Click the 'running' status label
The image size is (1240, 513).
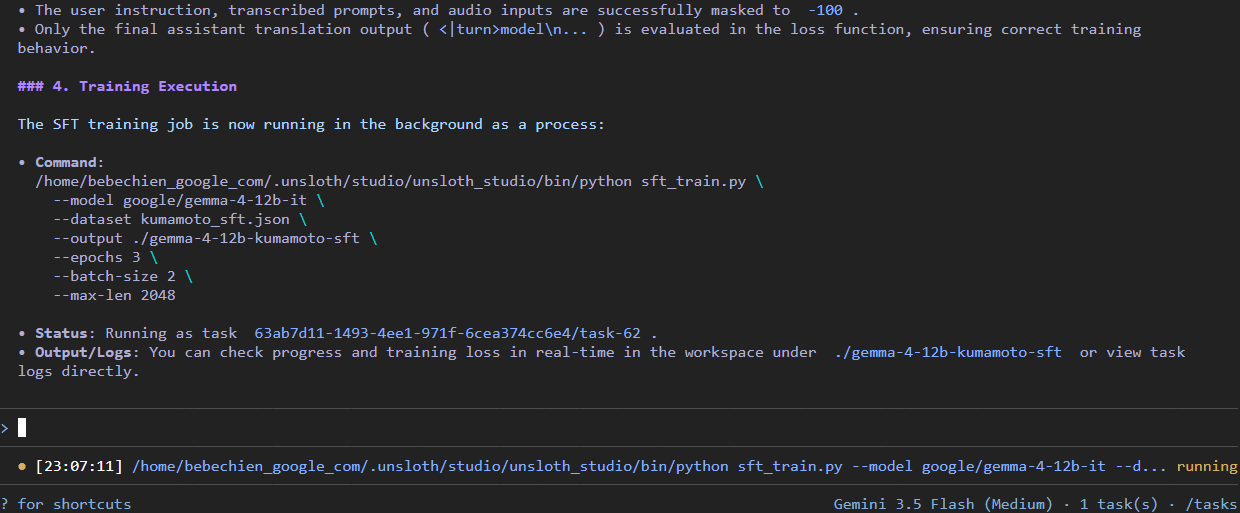point(1207,467)
